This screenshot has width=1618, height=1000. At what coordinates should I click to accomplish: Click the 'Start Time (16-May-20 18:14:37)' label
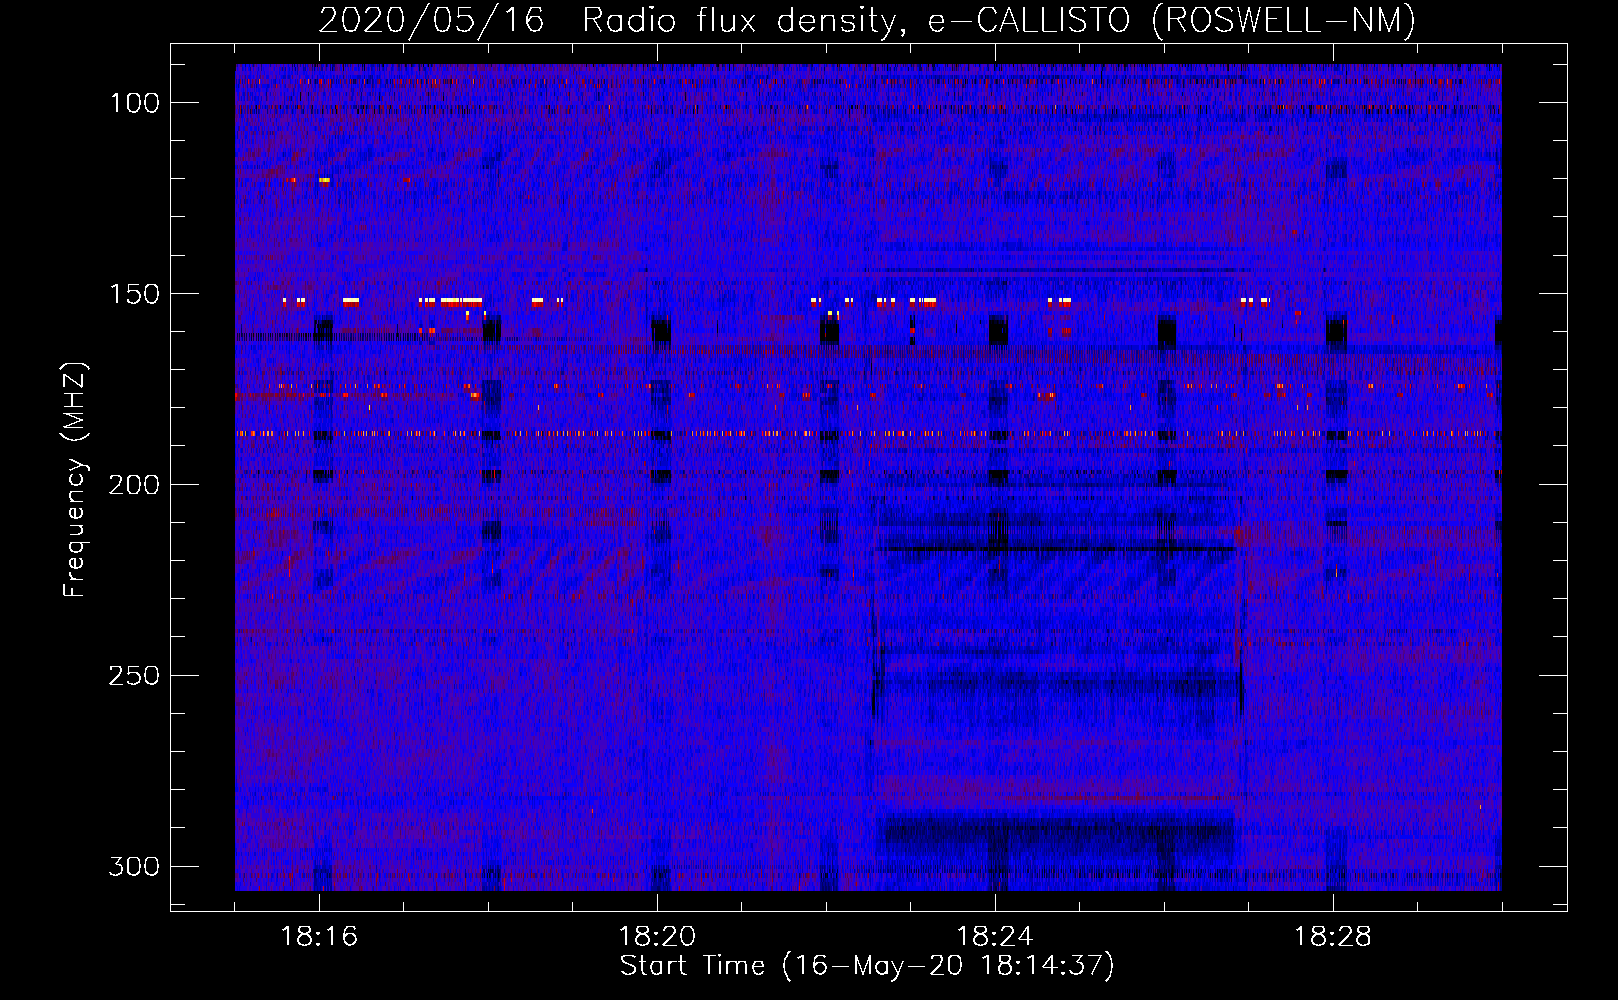pyautogui.click(x=867, y=966)
